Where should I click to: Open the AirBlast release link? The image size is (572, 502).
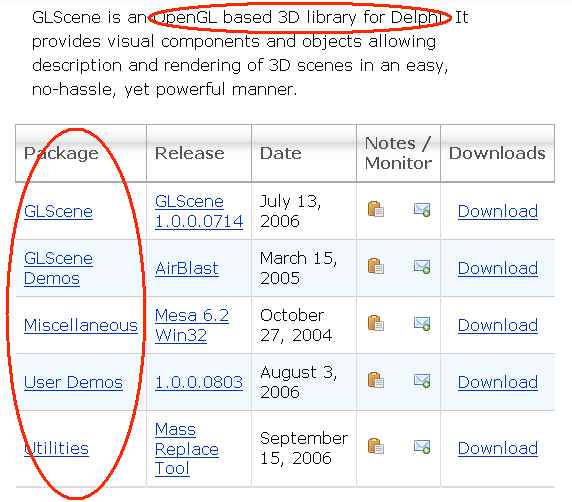tap(187, 269)
